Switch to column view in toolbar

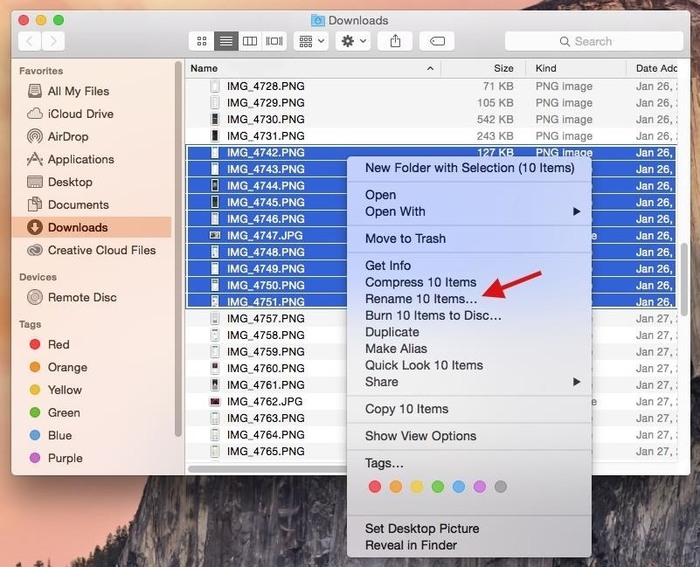pos(250,41)
